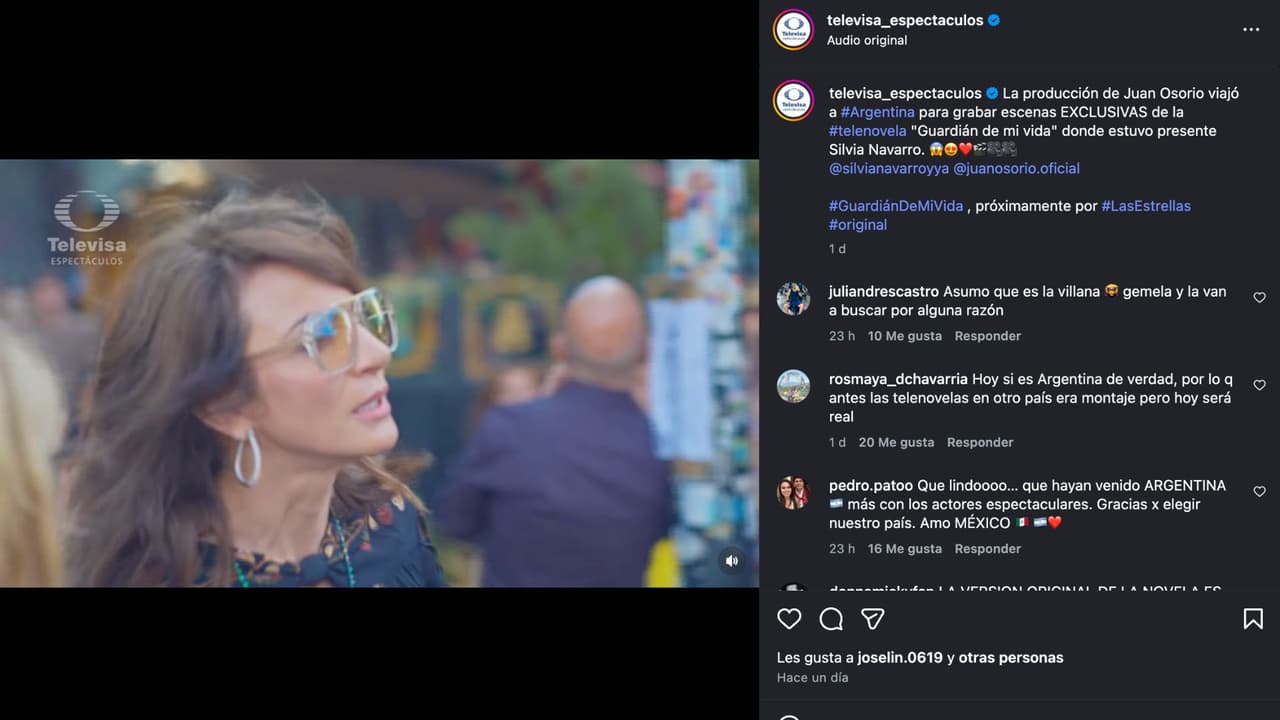Visit the @silvianavarroyya profile mention

889,168
